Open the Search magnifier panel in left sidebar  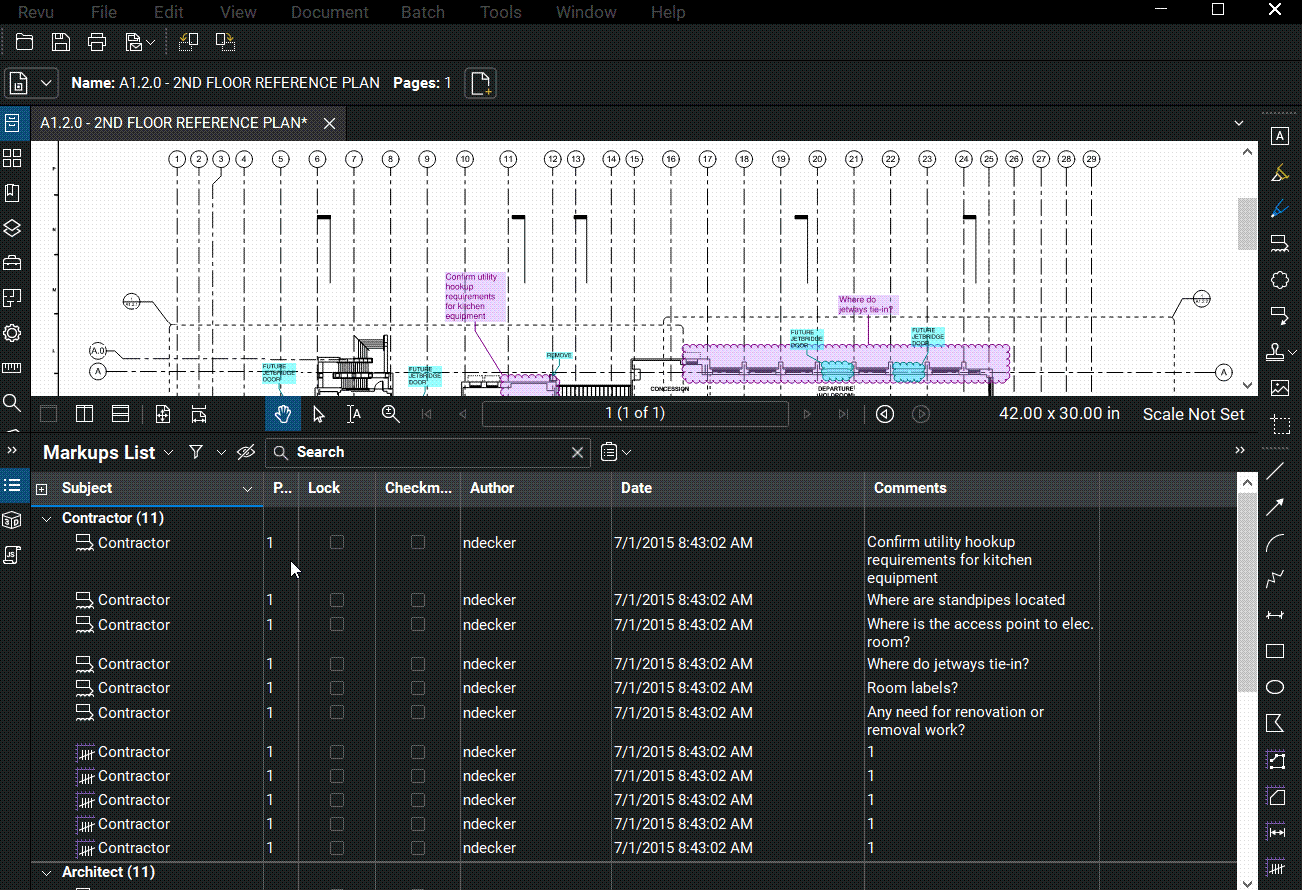[12, 403]
